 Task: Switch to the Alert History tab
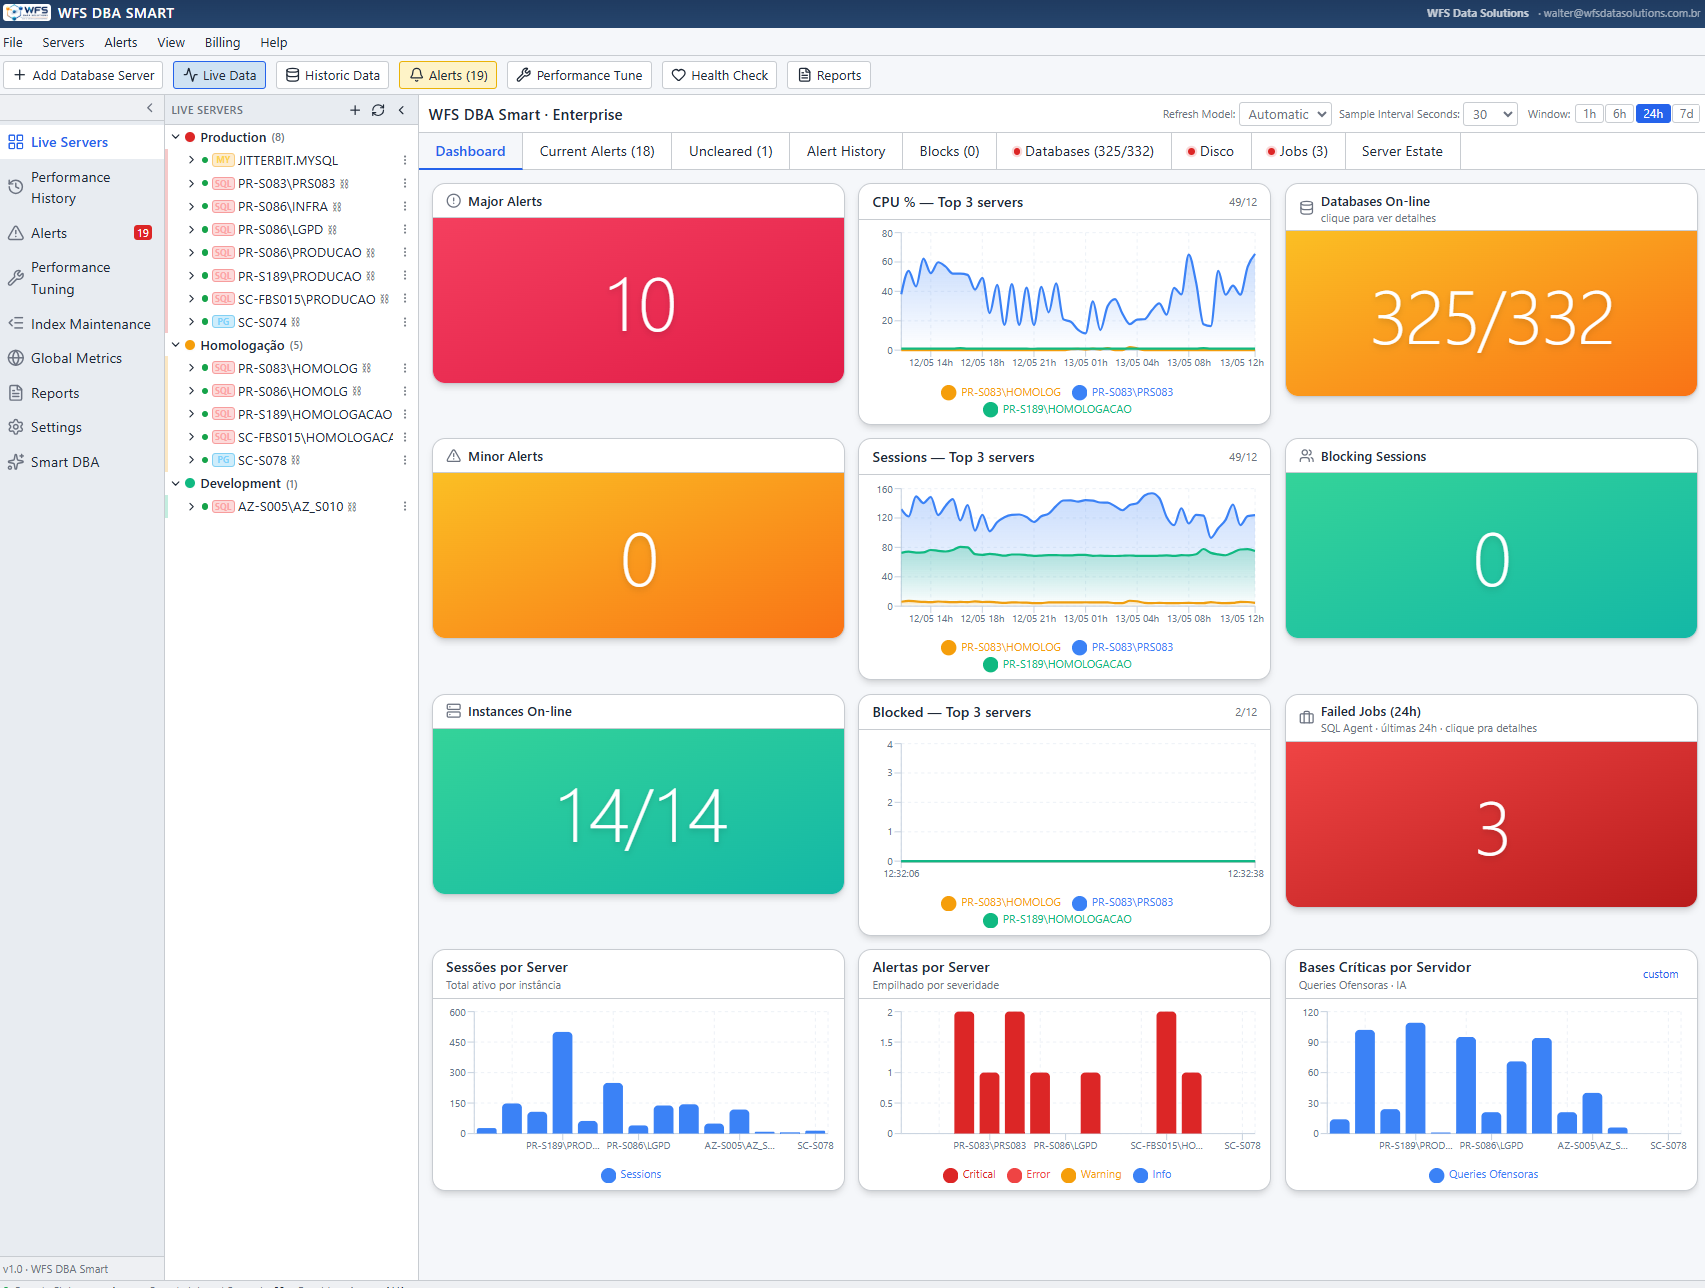pyautogui.click(x=846, y=151)
